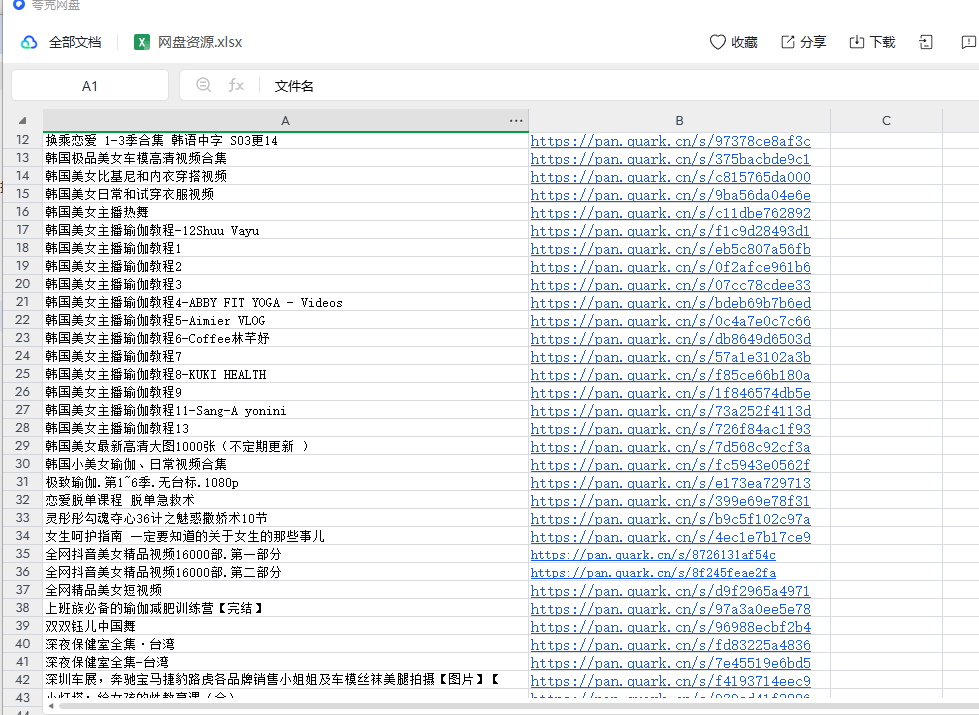Open the column A three-dot menu
The height and width of the screenshot is (715, 979).
(516, 120)
